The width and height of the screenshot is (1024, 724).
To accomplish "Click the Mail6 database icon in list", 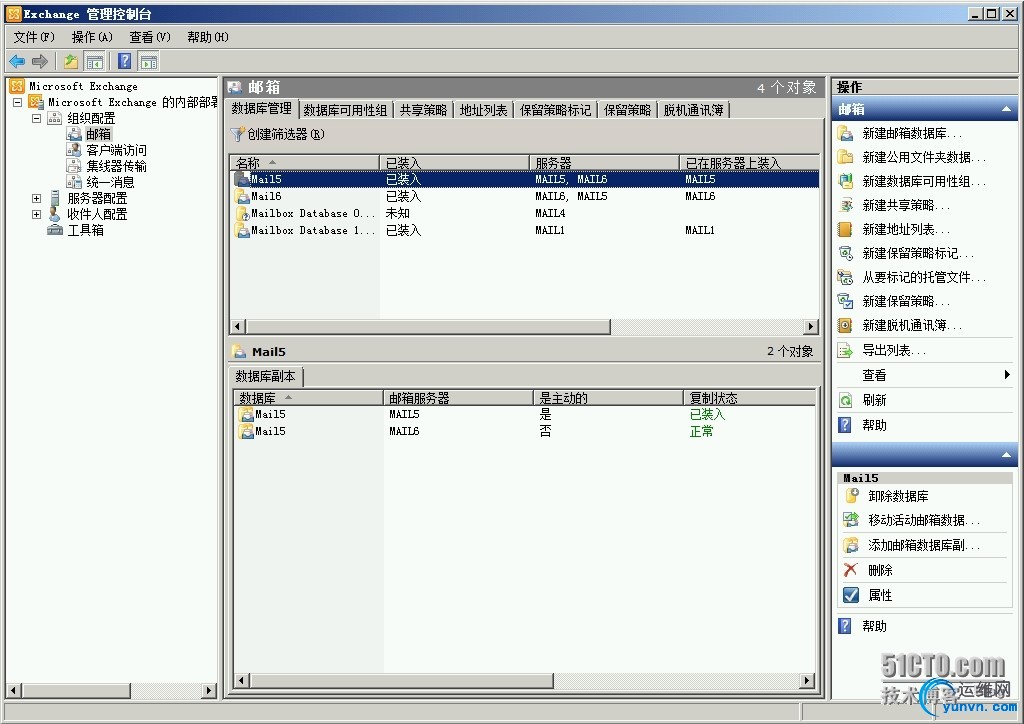I will pos(243,196).
